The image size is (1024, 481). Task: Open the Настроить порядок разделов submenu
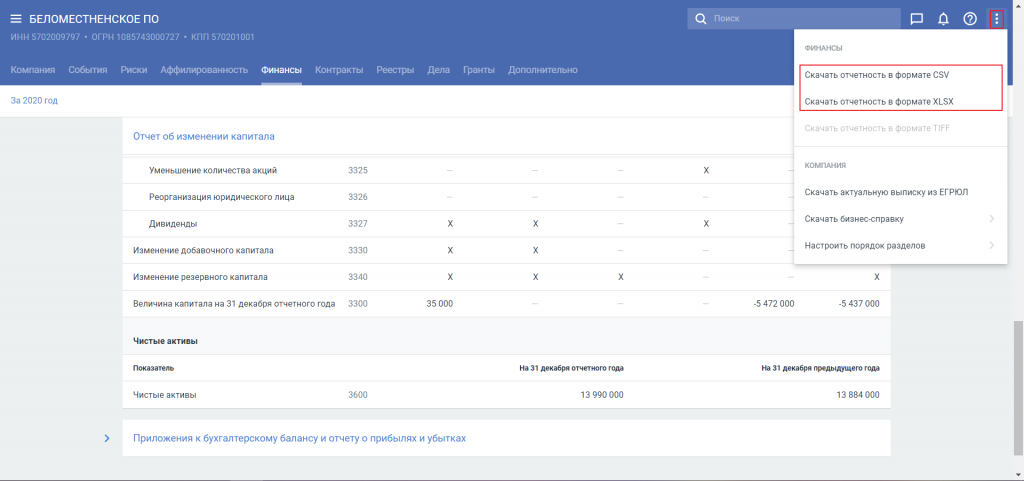click(x=901, y=245)
